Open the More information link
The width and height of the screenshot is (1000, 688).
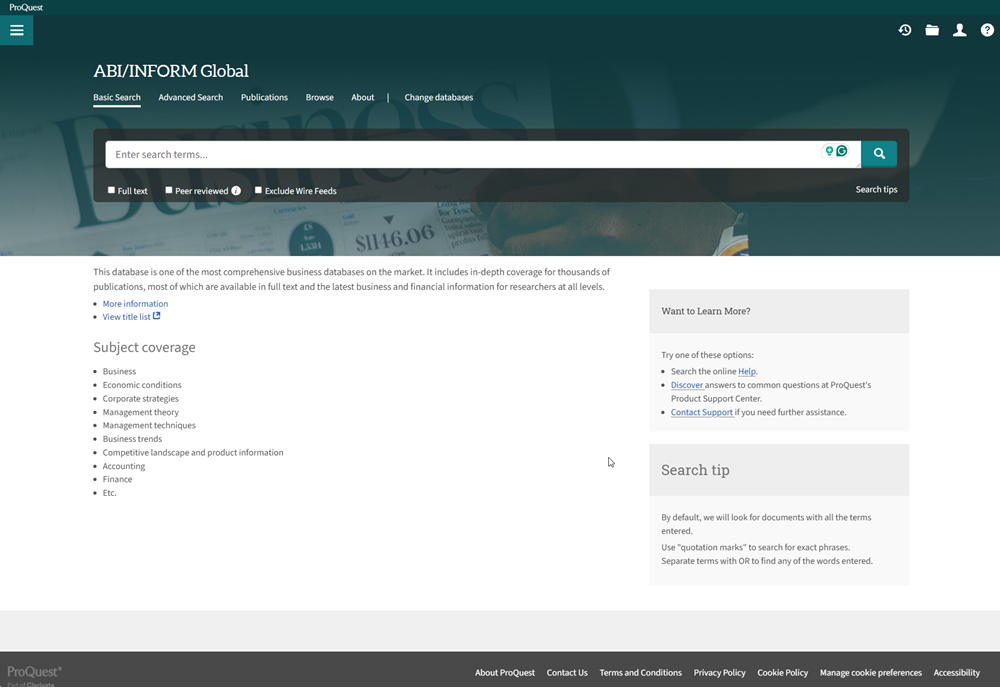click(135, 304)
